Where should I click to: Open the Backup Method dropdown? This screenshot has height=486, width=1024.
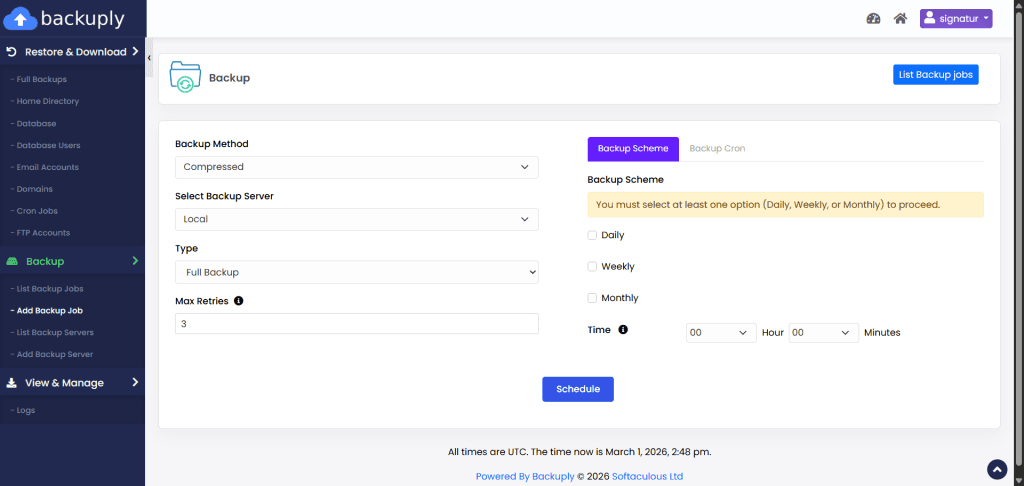tap(357, 167)
